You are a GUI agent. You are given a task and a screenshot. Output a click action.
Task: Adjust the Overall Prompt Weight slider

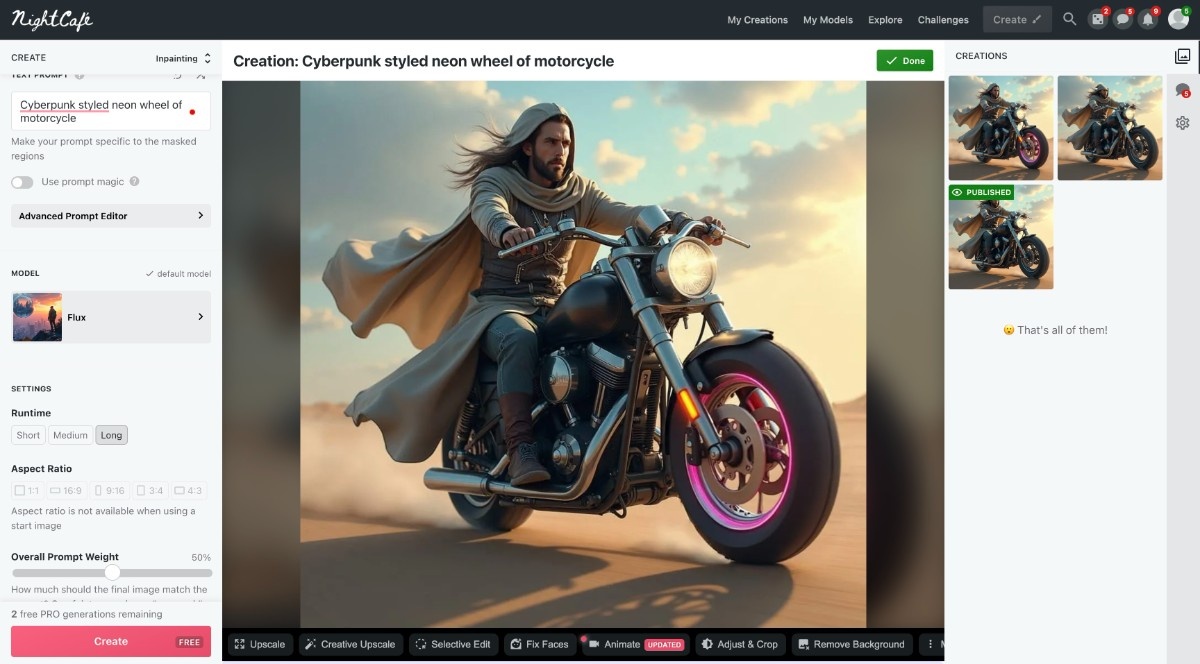point(112,573)
